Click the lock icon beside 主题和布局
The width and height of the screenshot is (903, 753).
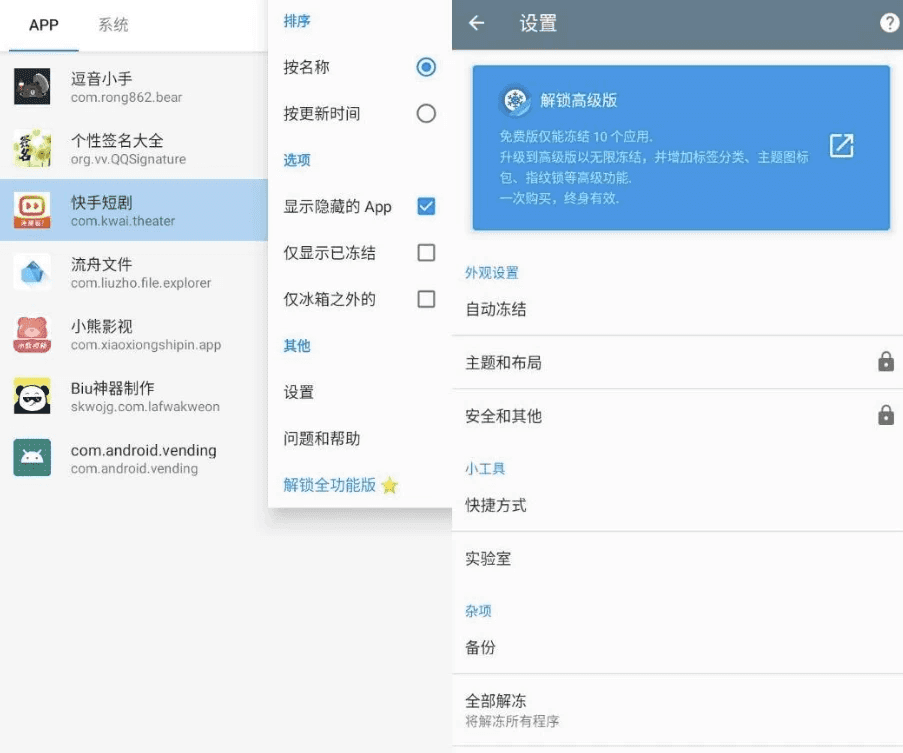pos(886,361)
